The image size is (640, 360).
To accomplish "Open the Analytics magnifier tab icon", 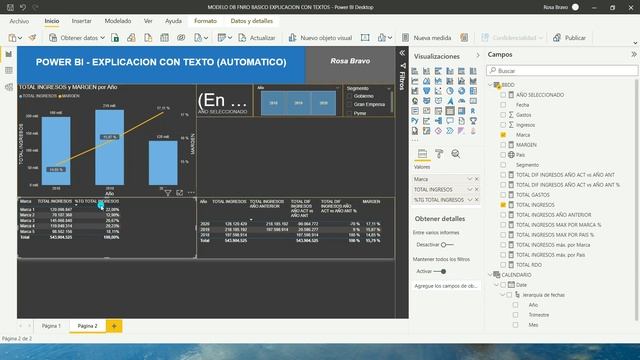I will [456, 154].
